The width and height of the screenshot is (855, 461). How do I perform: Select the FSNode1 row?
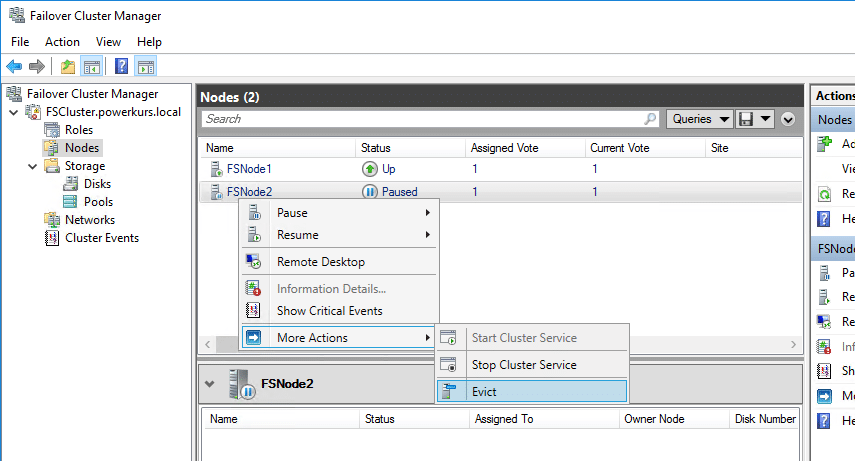tap(501, 169)
